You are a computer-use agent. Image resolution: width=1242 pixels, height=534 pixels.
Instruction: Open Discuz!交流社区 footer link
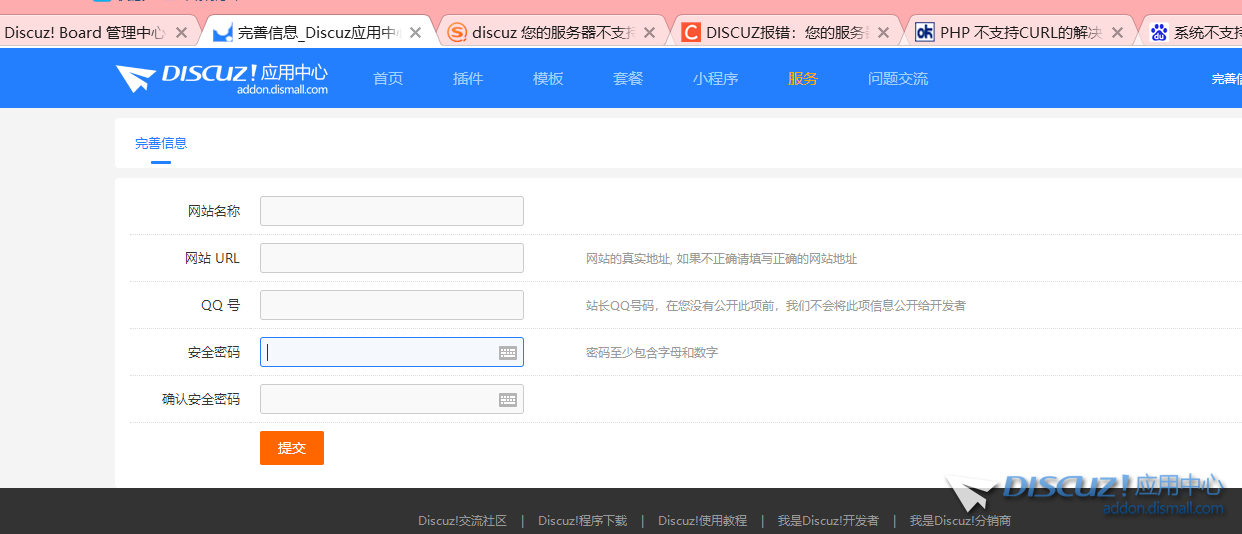(462, 521)
